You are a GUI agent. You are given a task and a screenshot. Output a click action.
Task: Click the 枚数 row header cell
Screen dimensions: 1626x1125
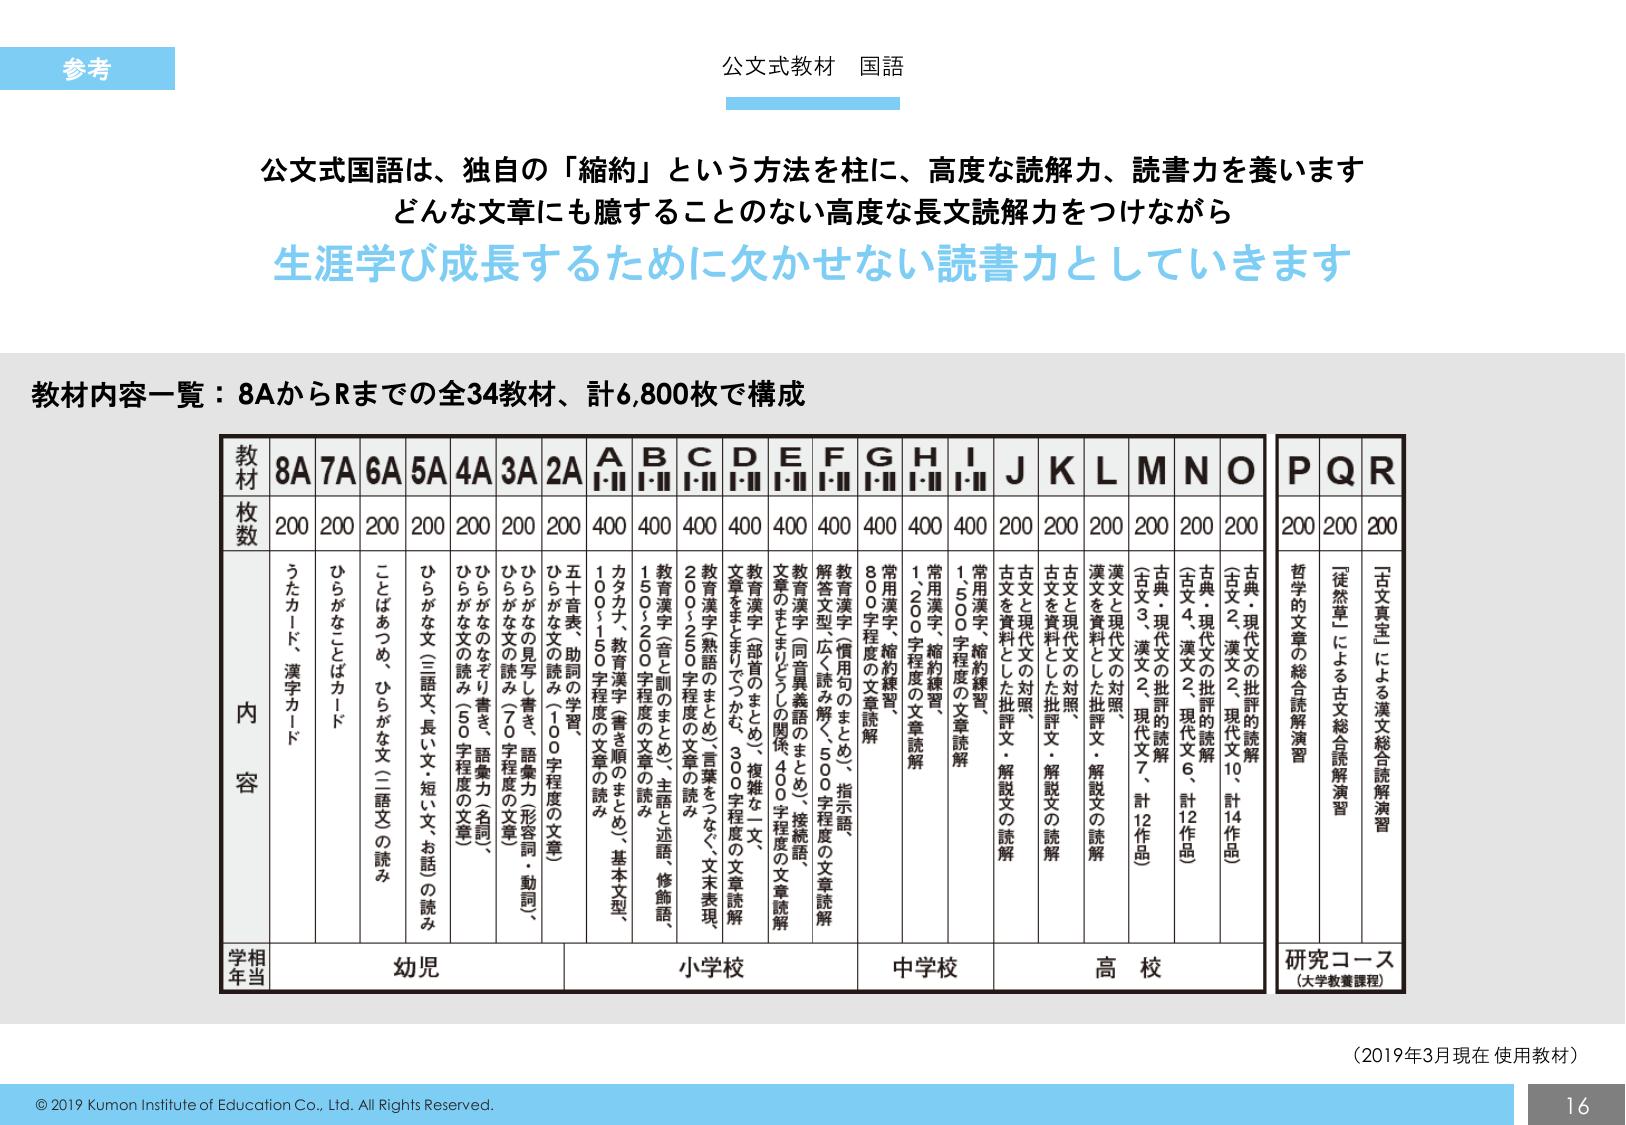pos(246,524)
